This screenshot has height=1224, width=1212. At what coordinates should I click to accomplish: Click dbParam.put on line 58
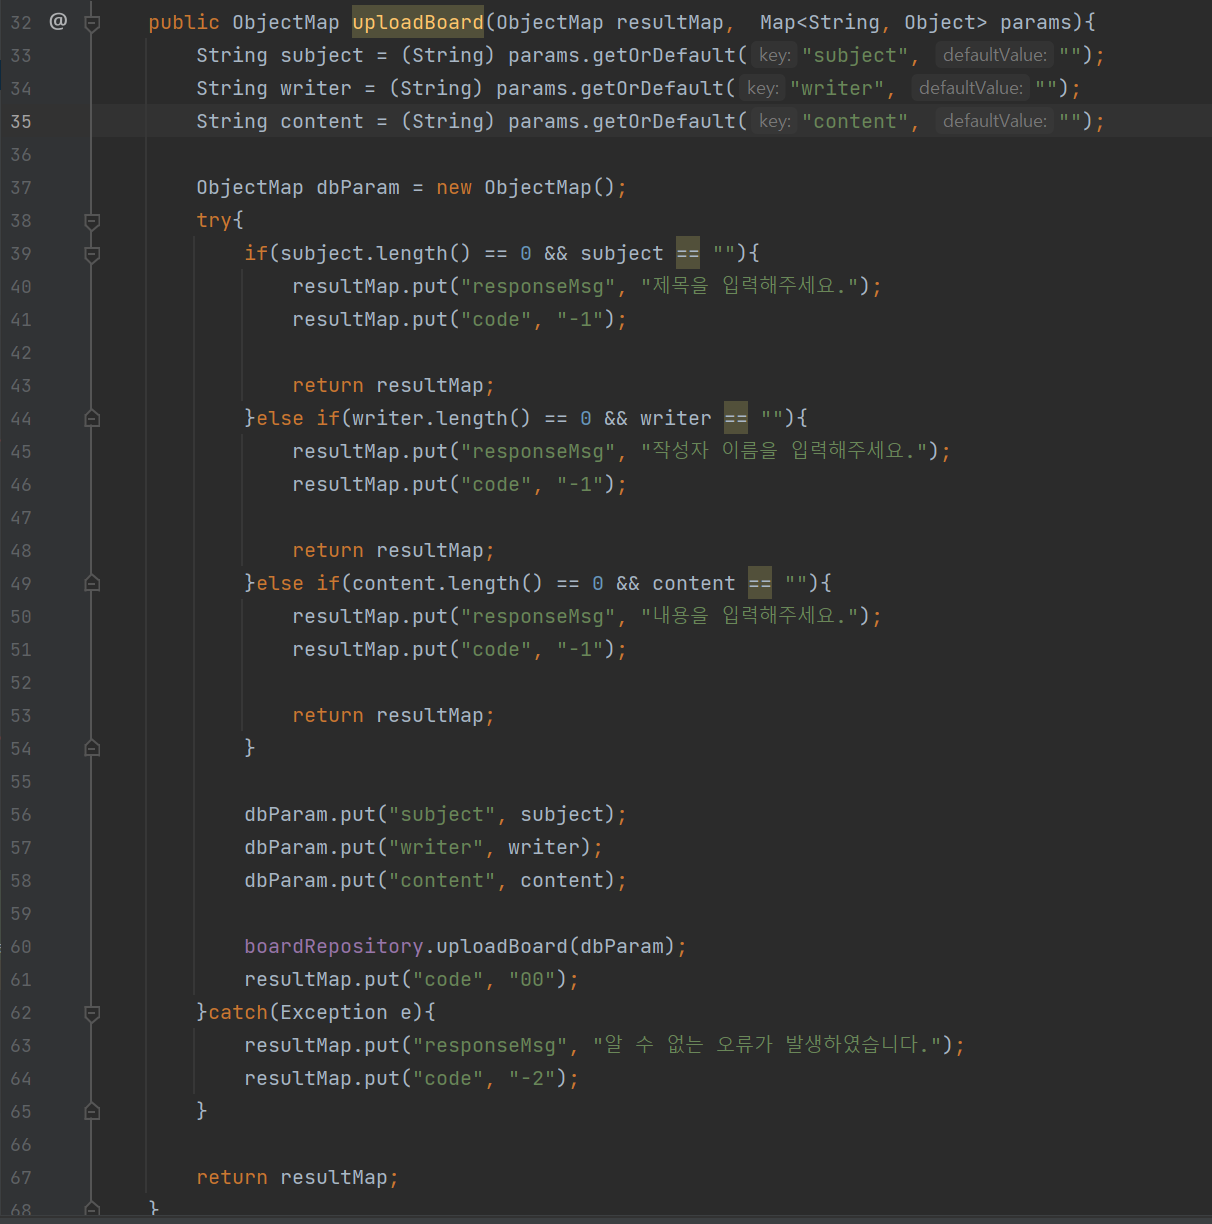click(x=310, y=880)
